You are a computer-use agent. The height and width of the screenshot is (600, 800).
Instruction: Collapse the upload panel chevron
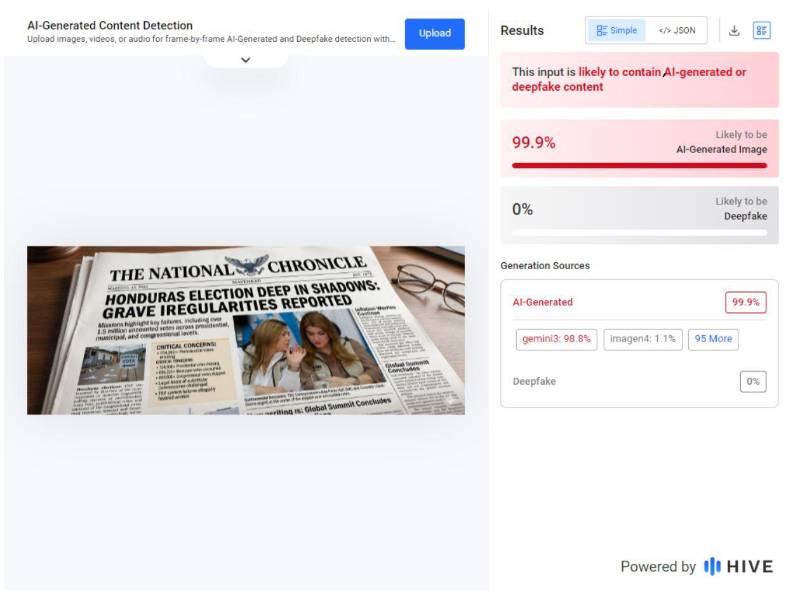pos(245,60)
